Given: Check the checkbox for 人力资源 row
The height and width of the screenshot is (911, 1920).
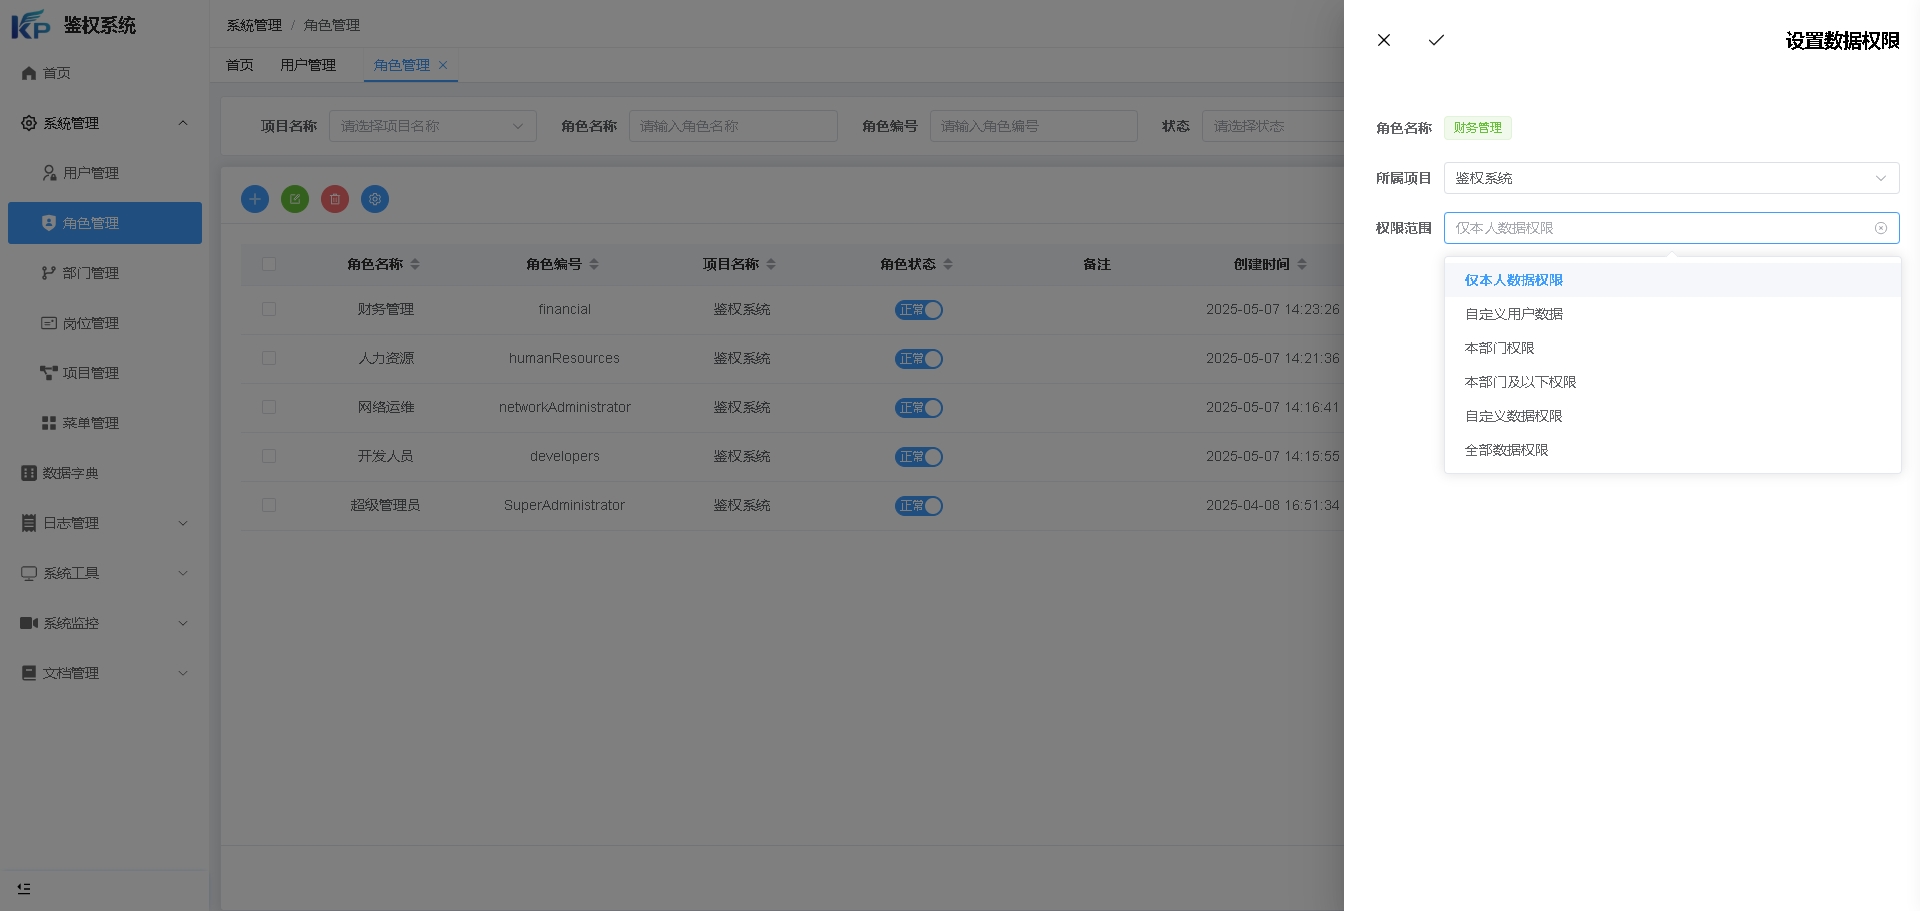Looking at the screenshot, I should point(269,358).
